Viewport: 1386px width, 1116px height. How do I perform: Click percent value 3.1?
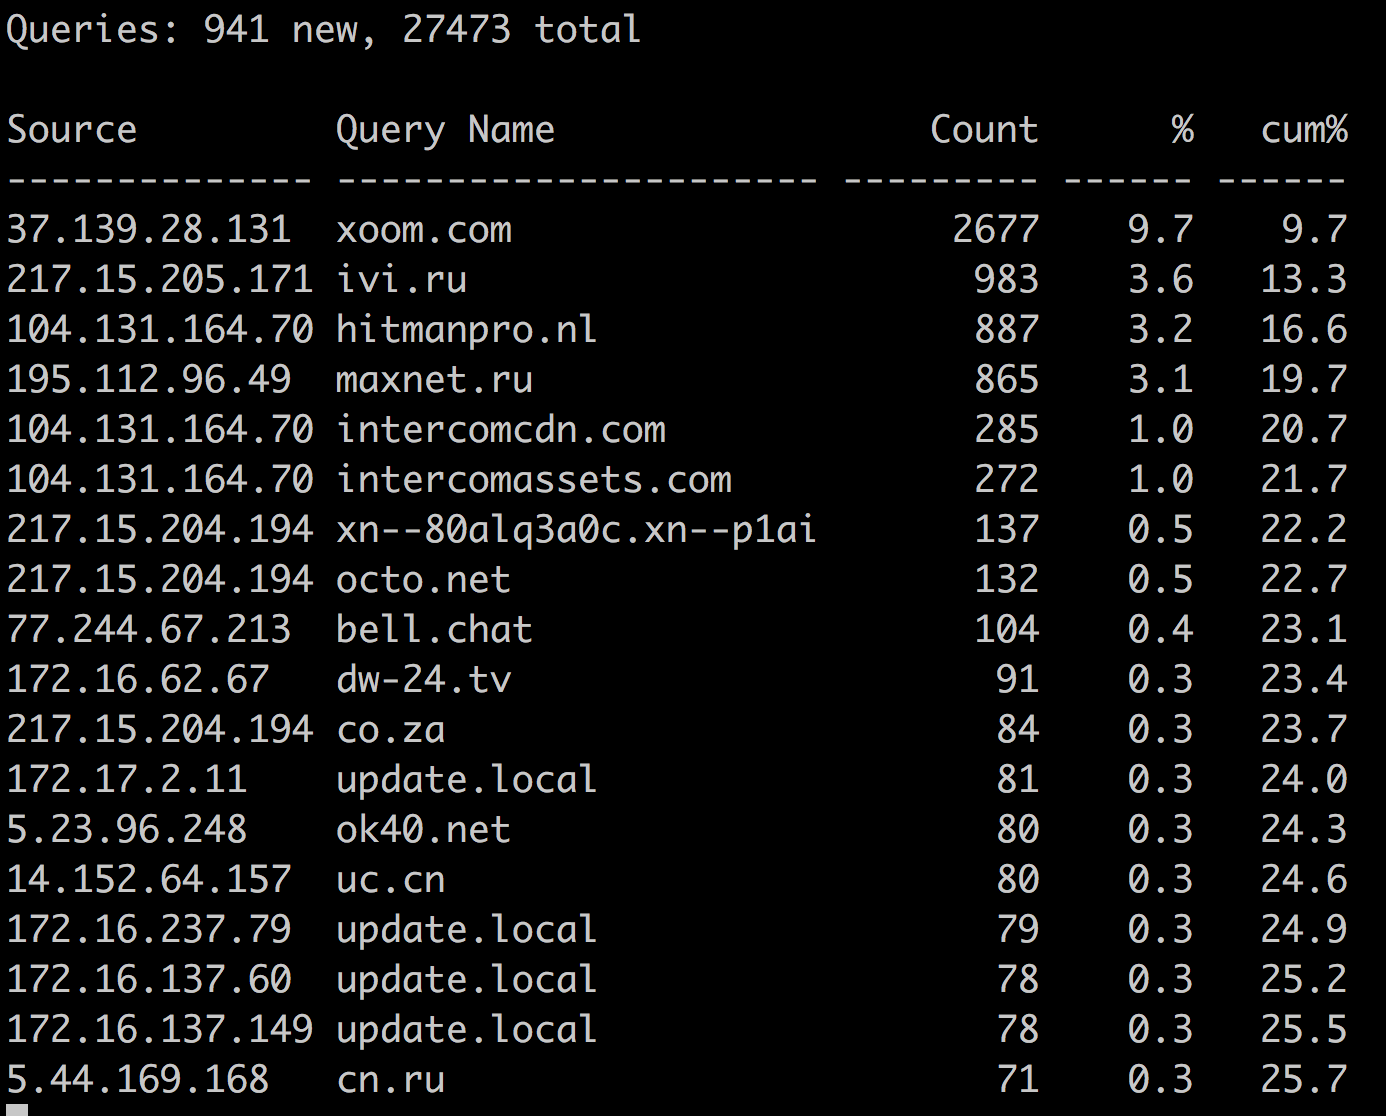(1161, 380)
